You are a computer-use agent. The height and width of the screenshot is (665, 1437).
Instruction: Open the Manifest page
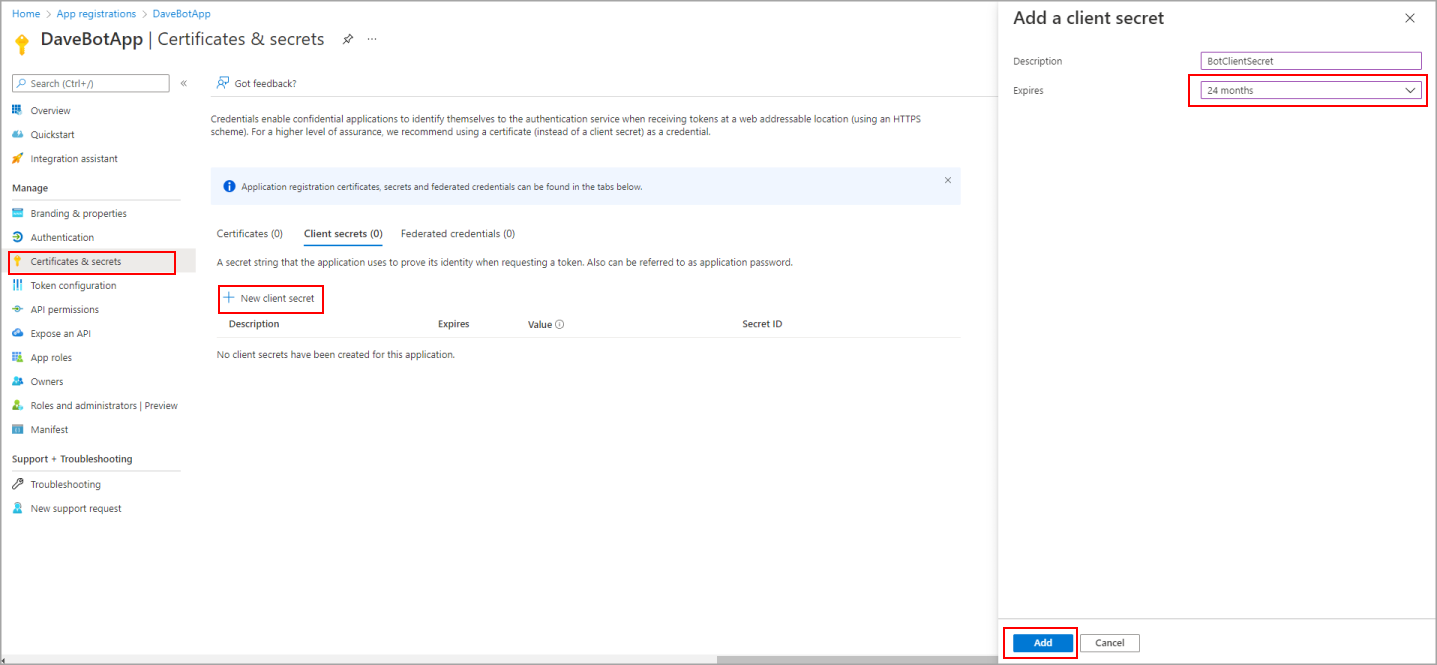(49, 430)
